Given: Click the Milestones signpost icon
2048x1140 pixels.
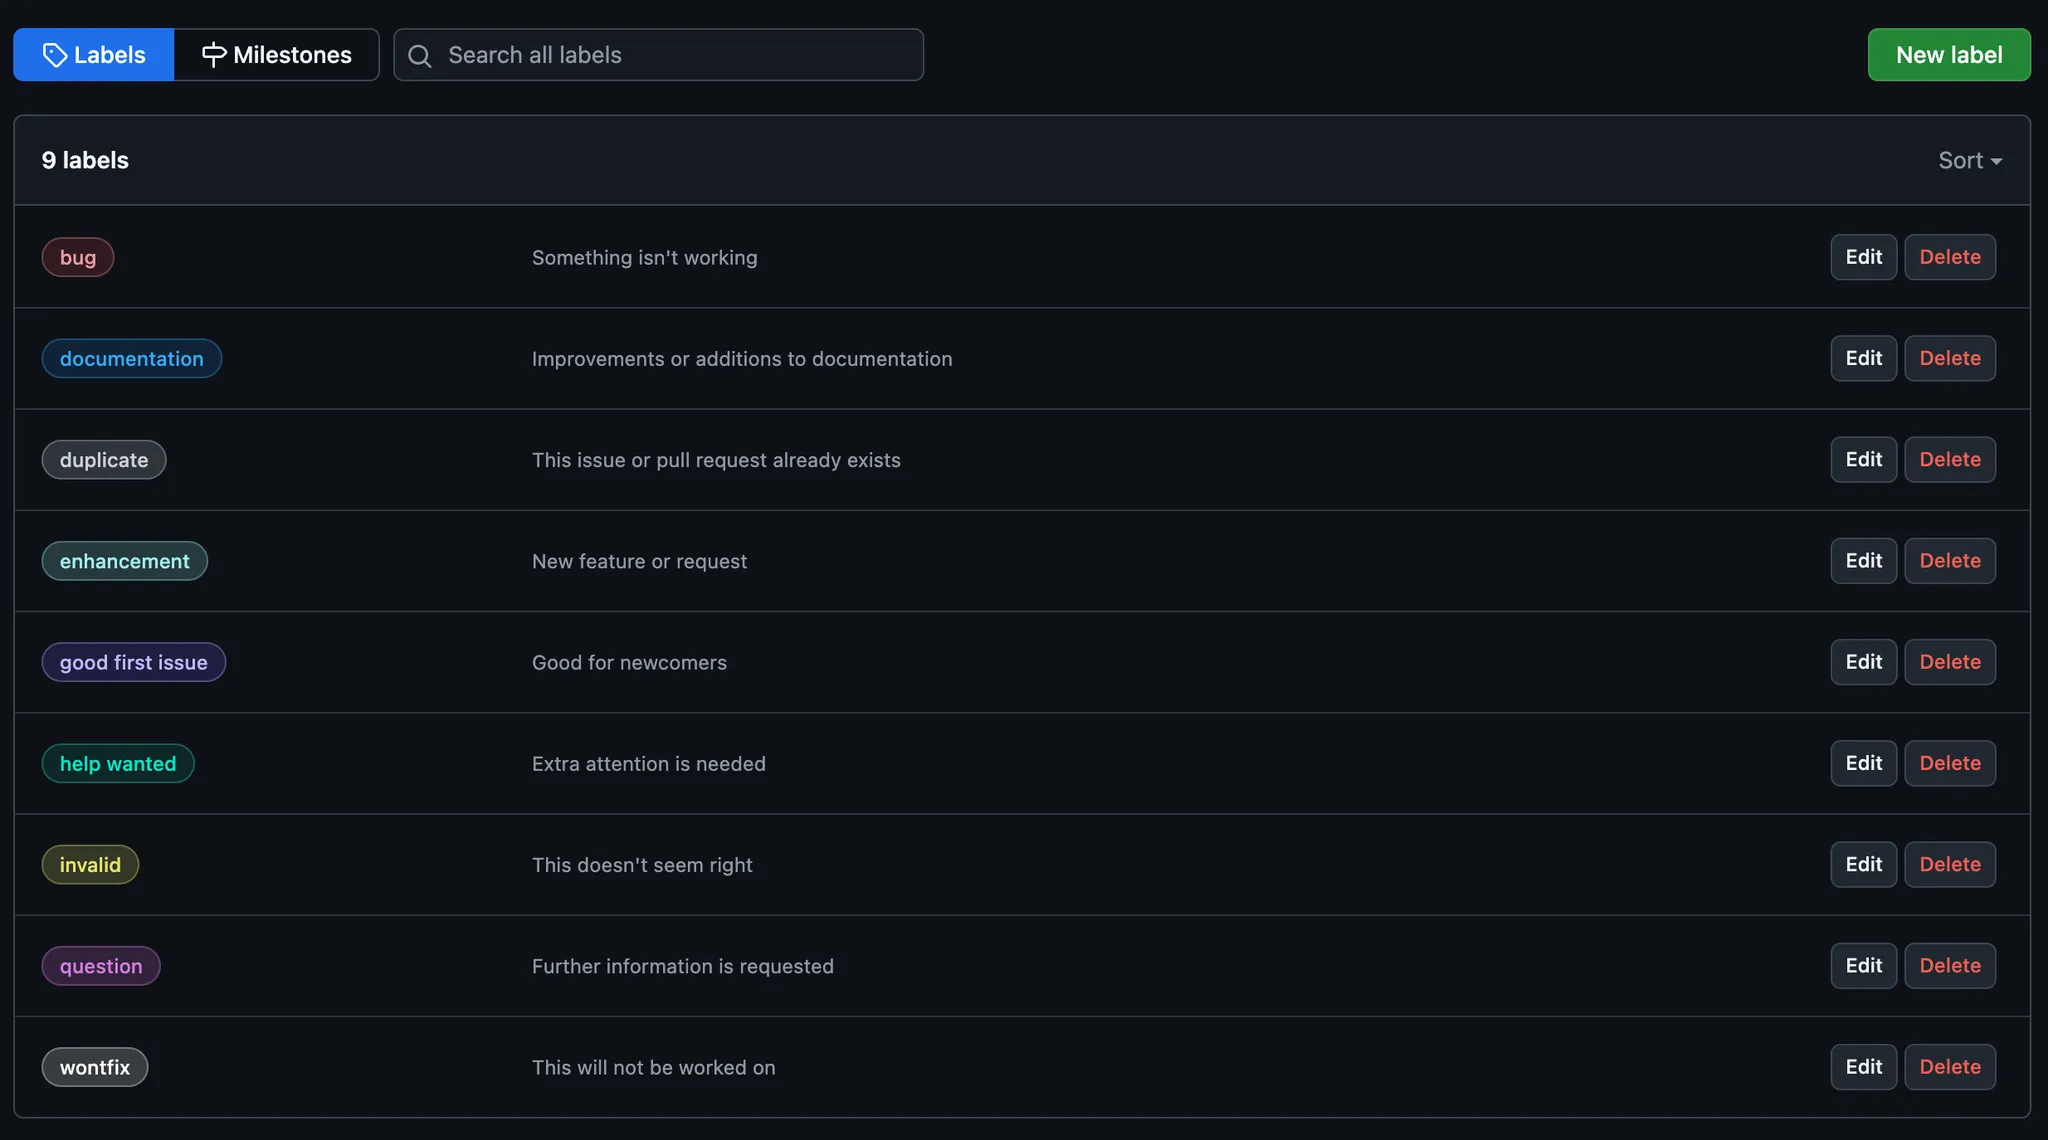Looking at the screenshot, I should pyautogui.click(x=213, y=55).
